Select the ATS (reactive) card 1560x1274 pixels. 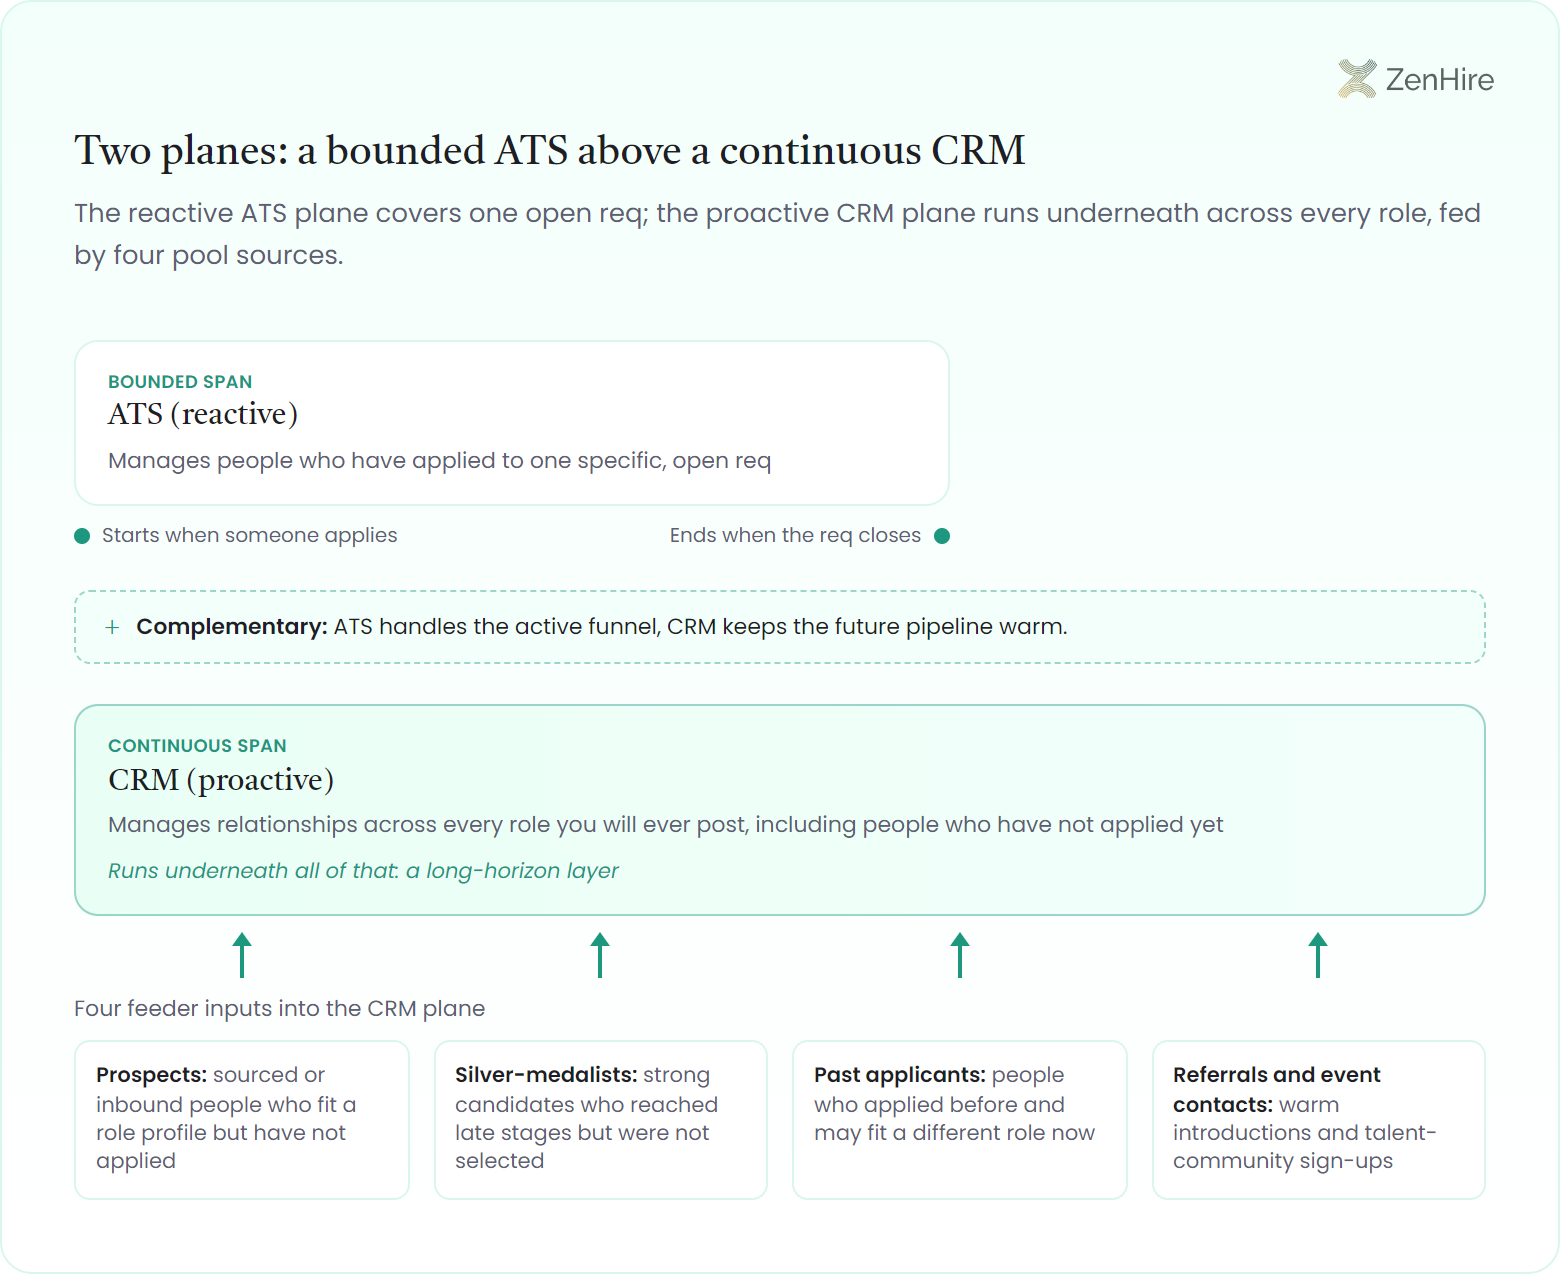[x=512, y=423]
